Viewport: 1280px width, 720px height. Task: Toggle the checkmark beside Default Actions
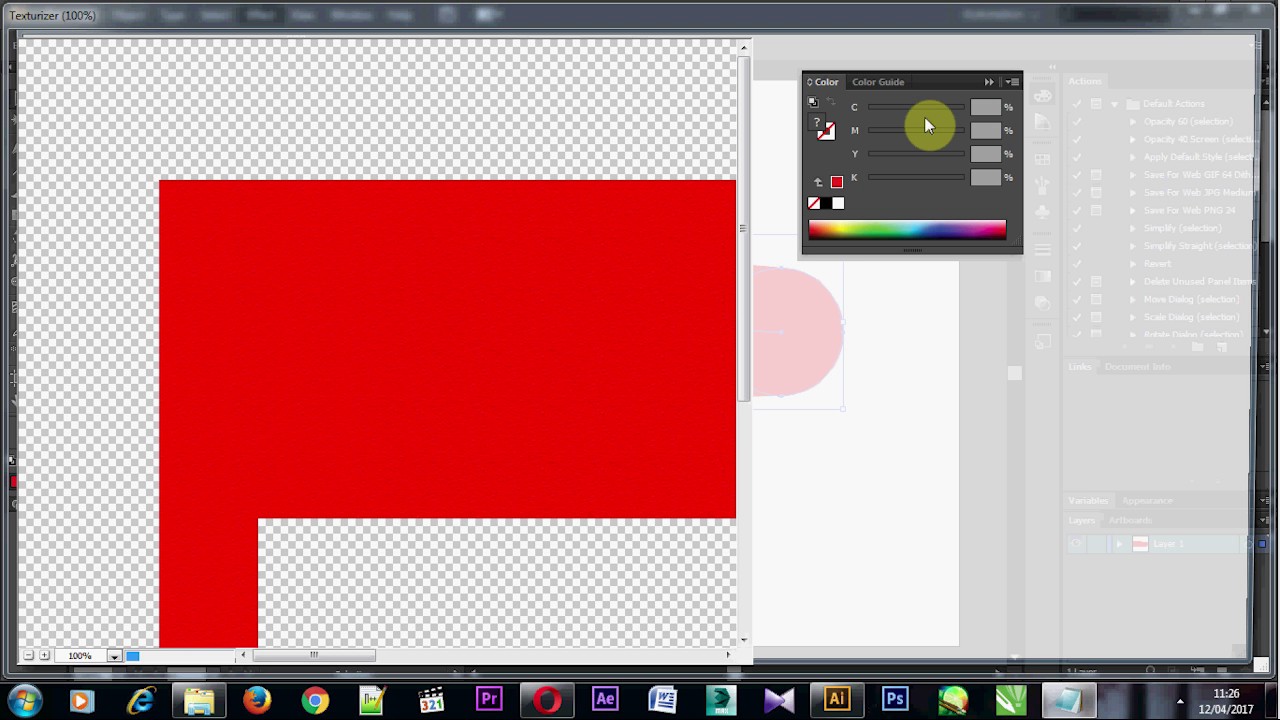coord(1077,104)
